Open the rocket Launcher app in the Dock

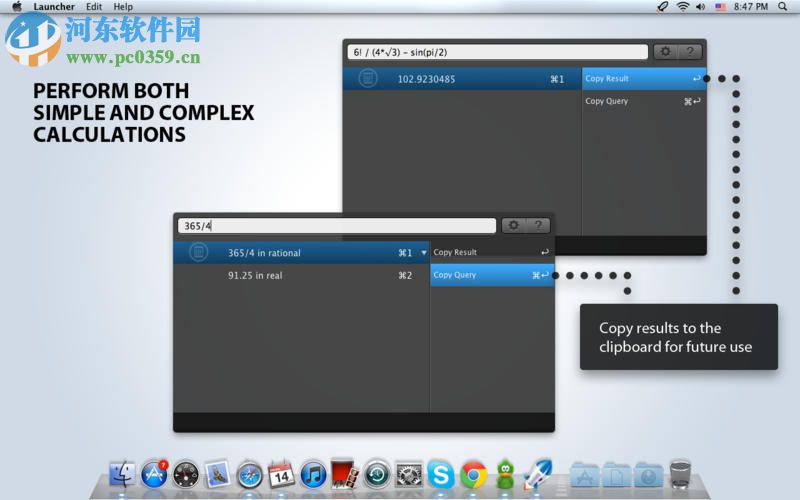pos(539,473)
